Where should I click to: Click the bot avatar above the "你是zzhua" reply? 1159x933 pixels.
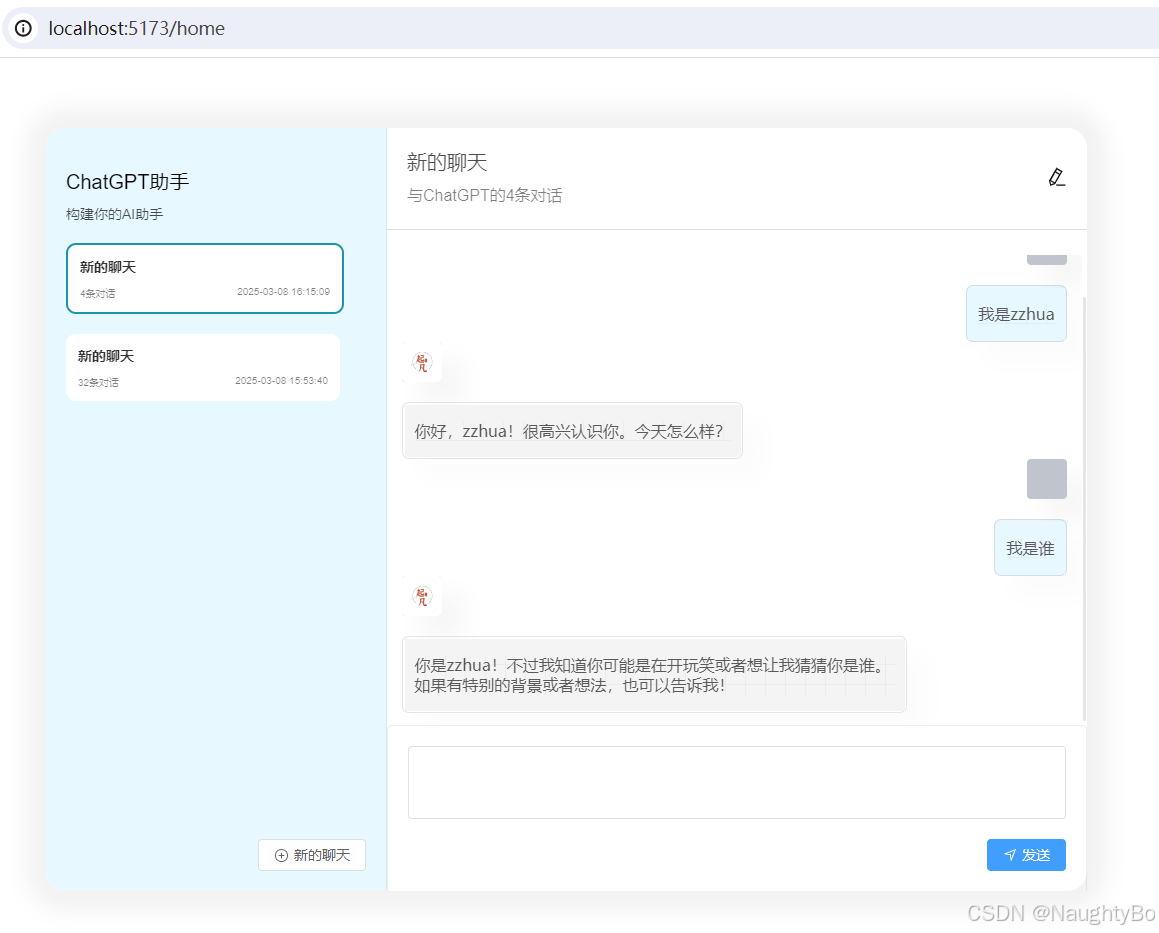[x=422, y=596]
